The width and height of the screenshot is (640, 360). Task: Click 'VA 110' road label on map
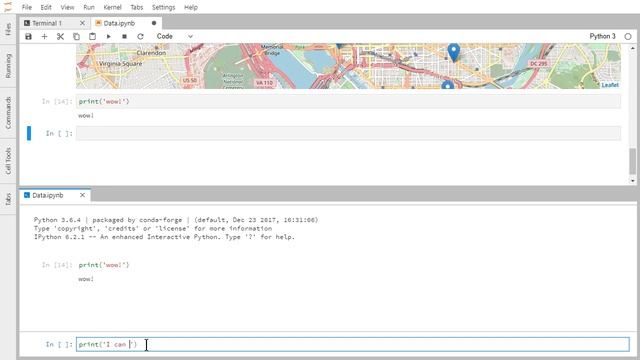pos(264,83)
